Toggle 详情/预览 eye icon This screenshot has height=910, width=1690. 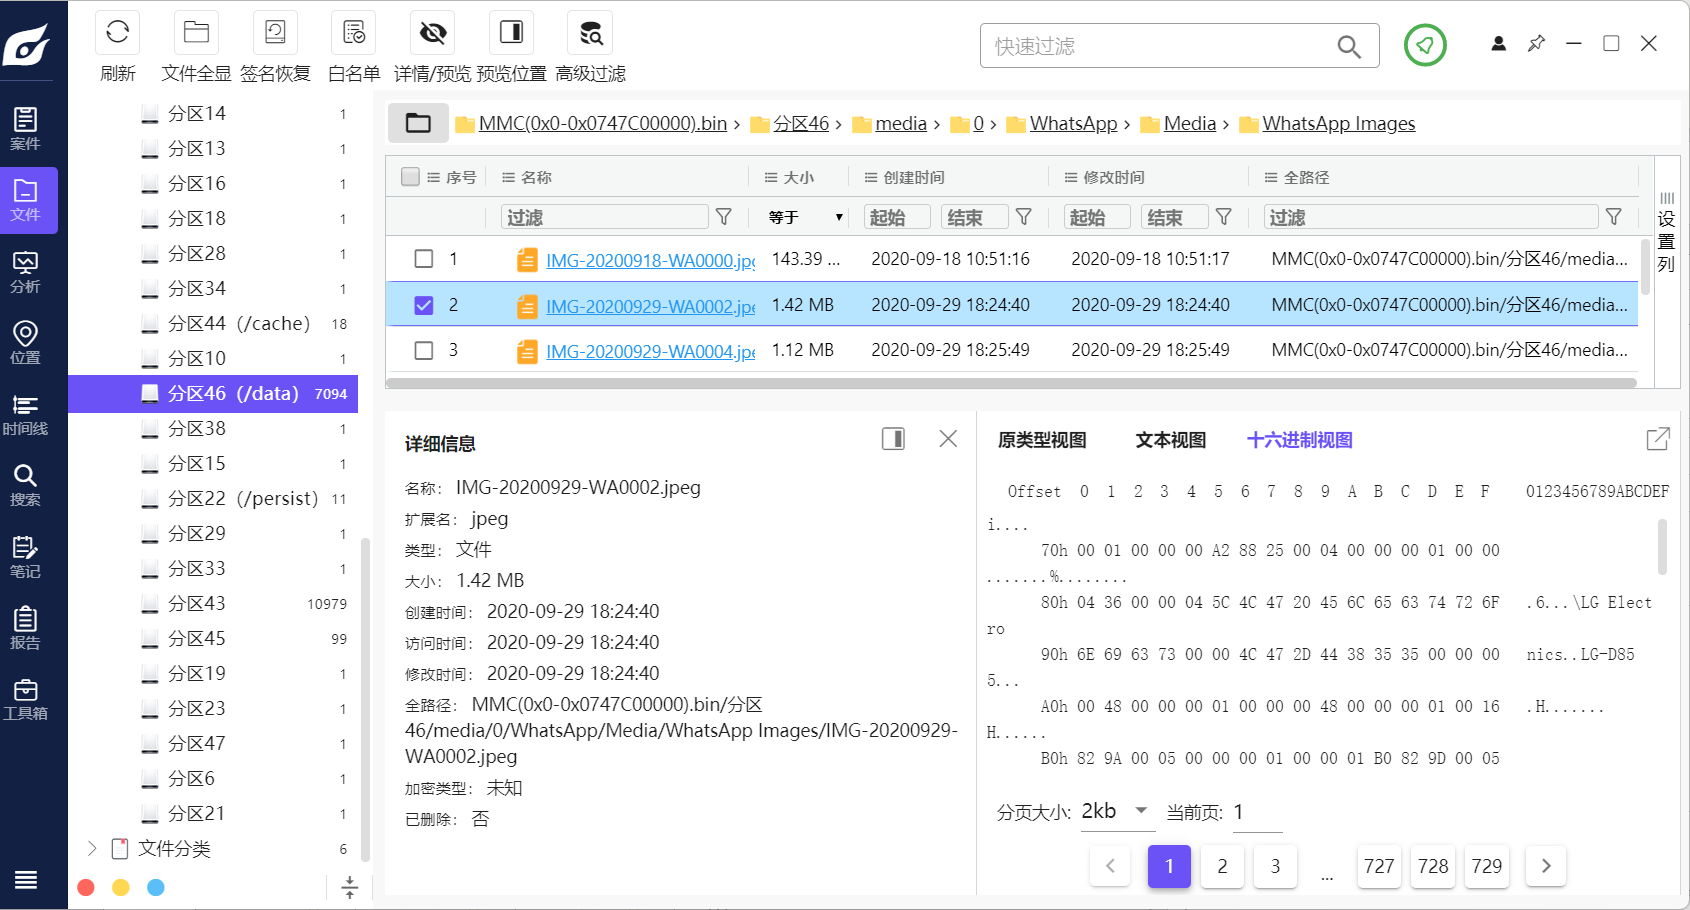pyautogui.click(x=433, y=33)
